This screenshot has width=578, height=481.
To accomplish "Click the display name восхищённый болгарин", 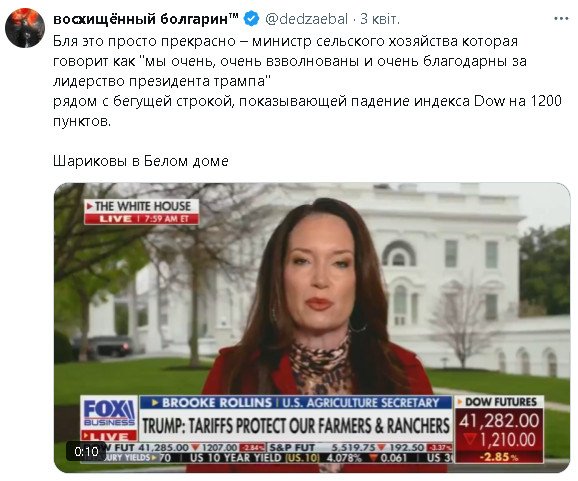I will click(x=146, y=19).
